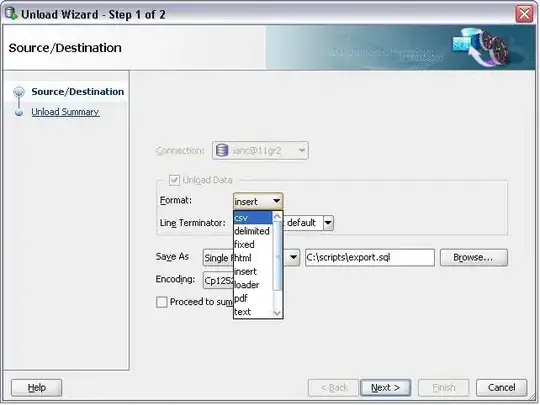Click the Help button

click(x=37, y=388)
